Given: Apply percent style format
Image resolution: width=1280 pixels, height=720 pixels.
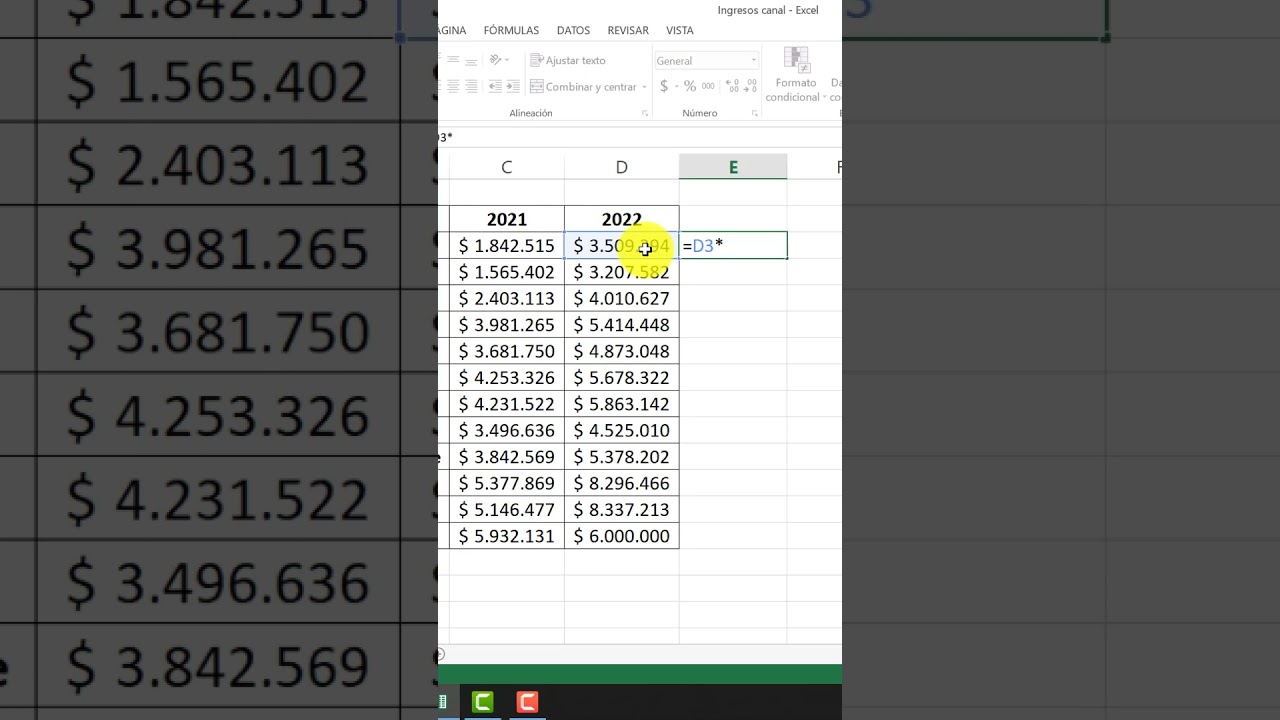Looking at the screenshot, I should click(690, 87).
